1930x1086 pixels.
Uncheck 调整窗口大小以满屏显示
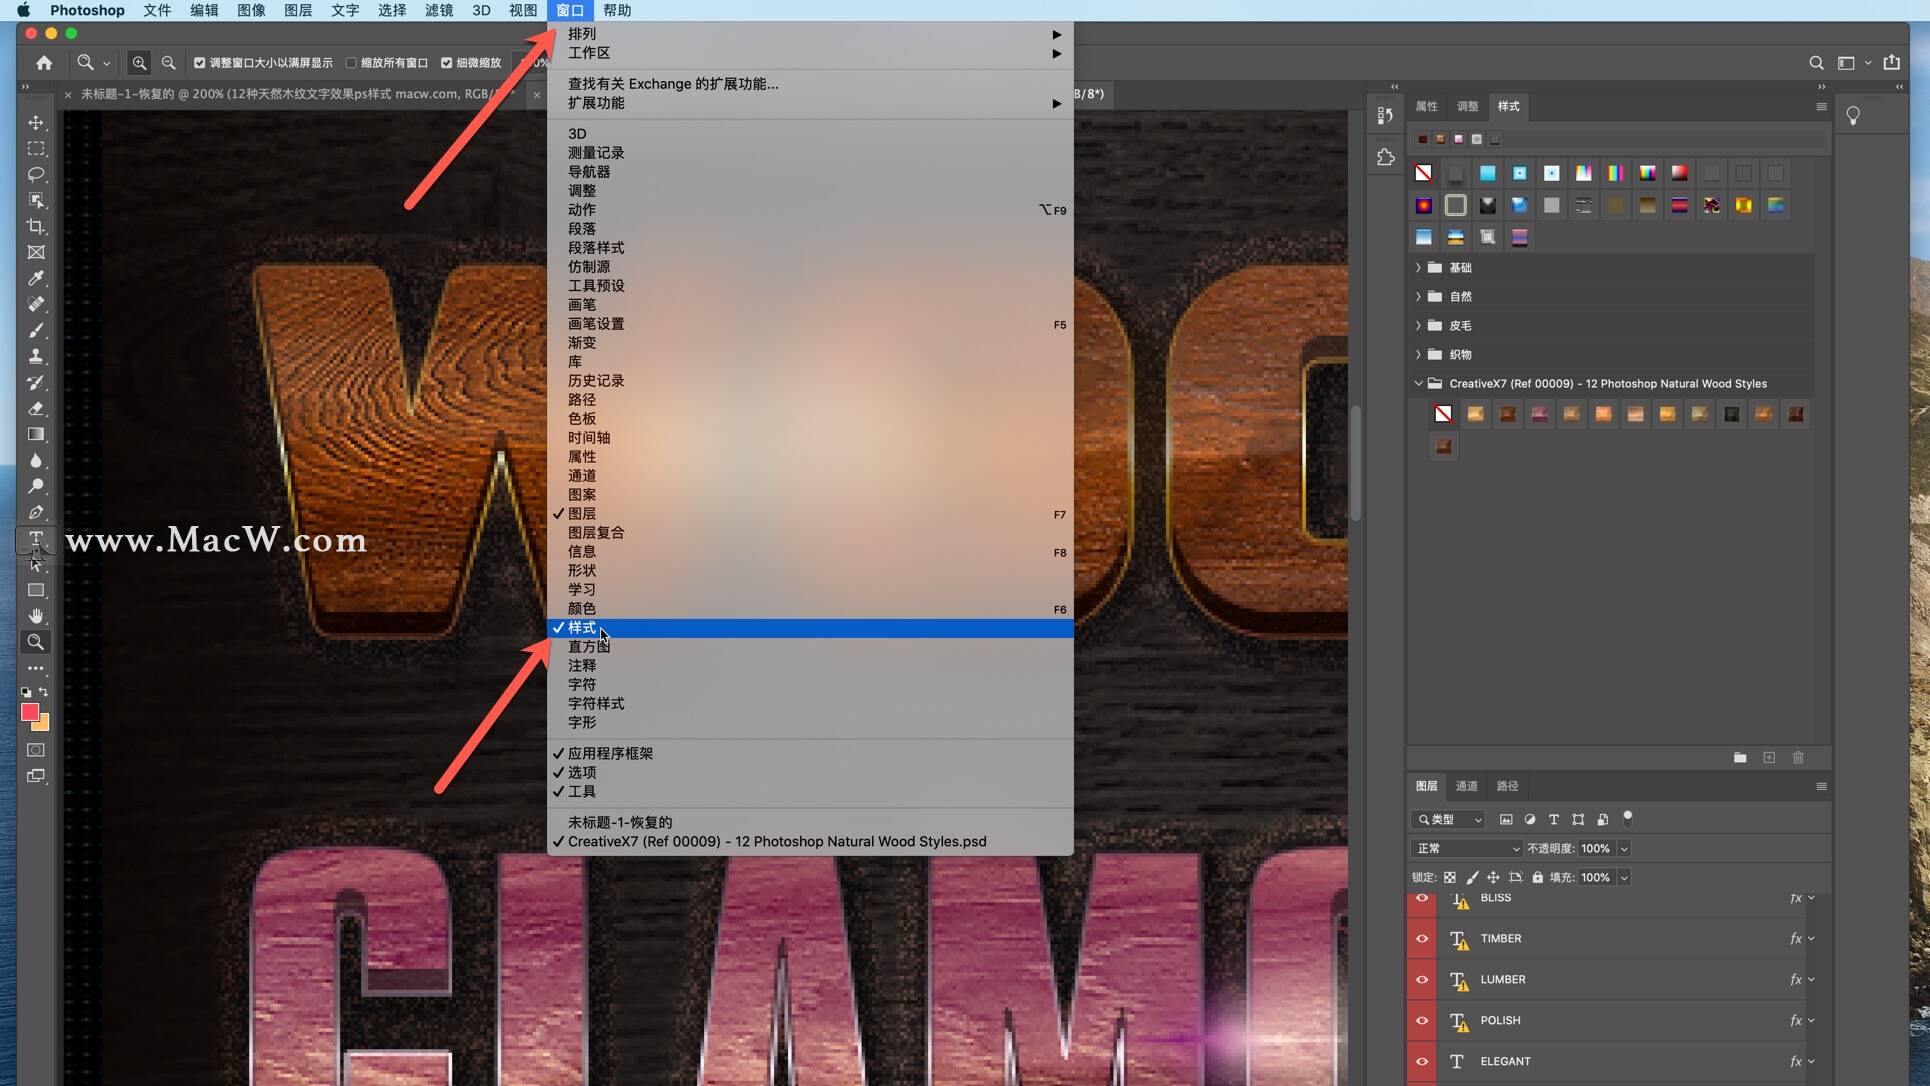coord(200,62)
